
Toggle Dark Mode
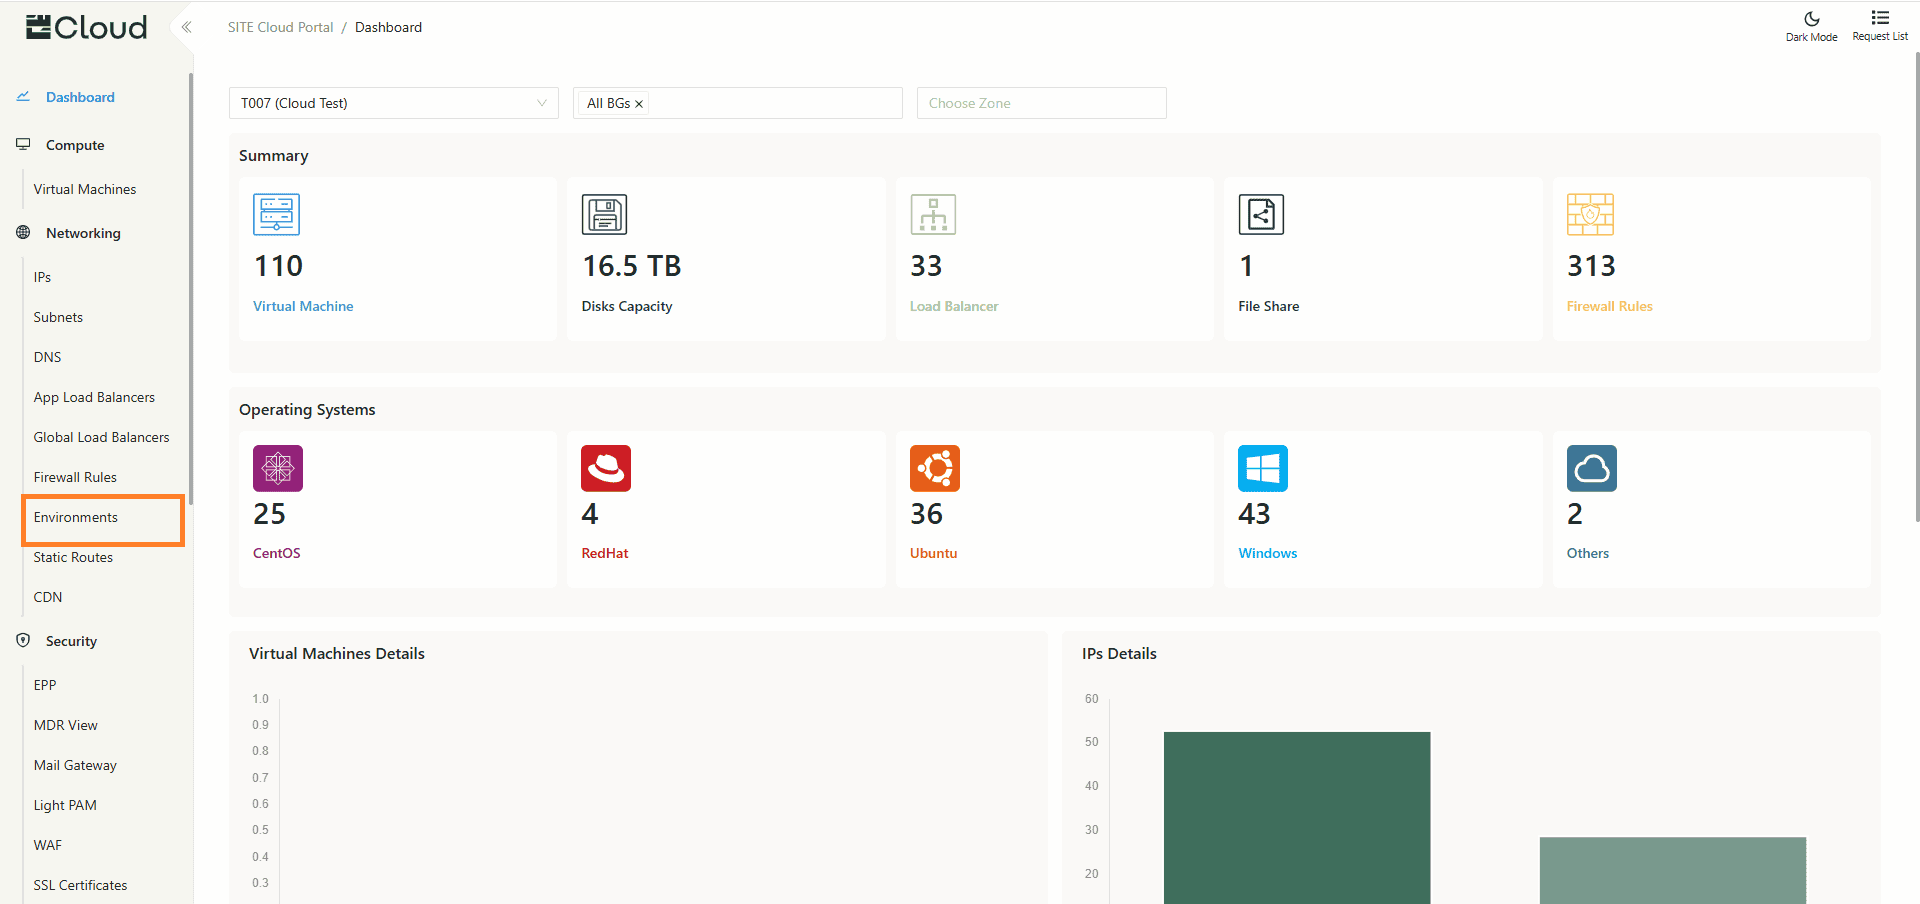tap(1811, 26)
